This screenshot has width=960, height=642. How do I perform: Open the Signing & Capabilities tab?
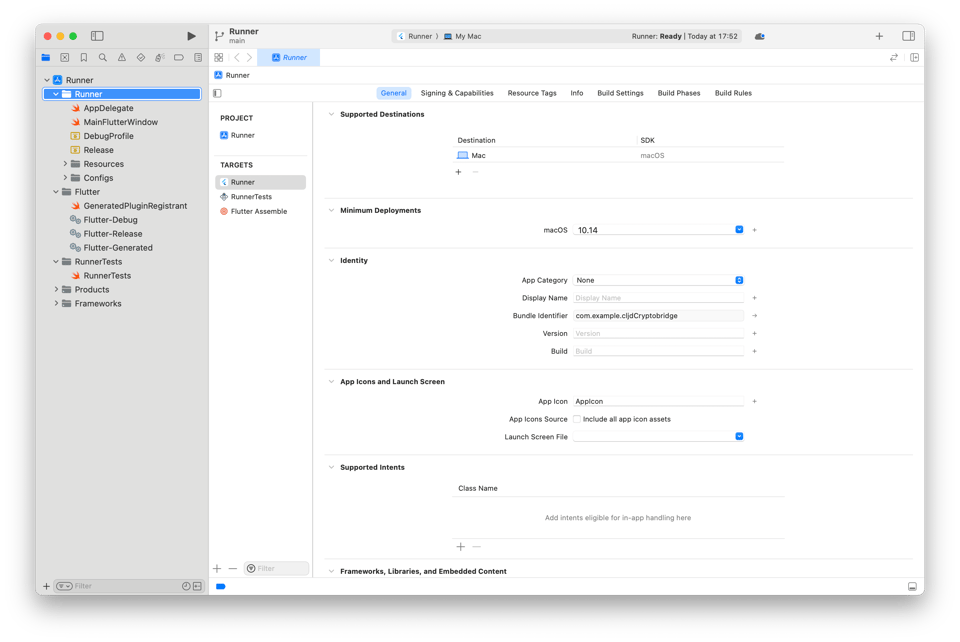457,93
